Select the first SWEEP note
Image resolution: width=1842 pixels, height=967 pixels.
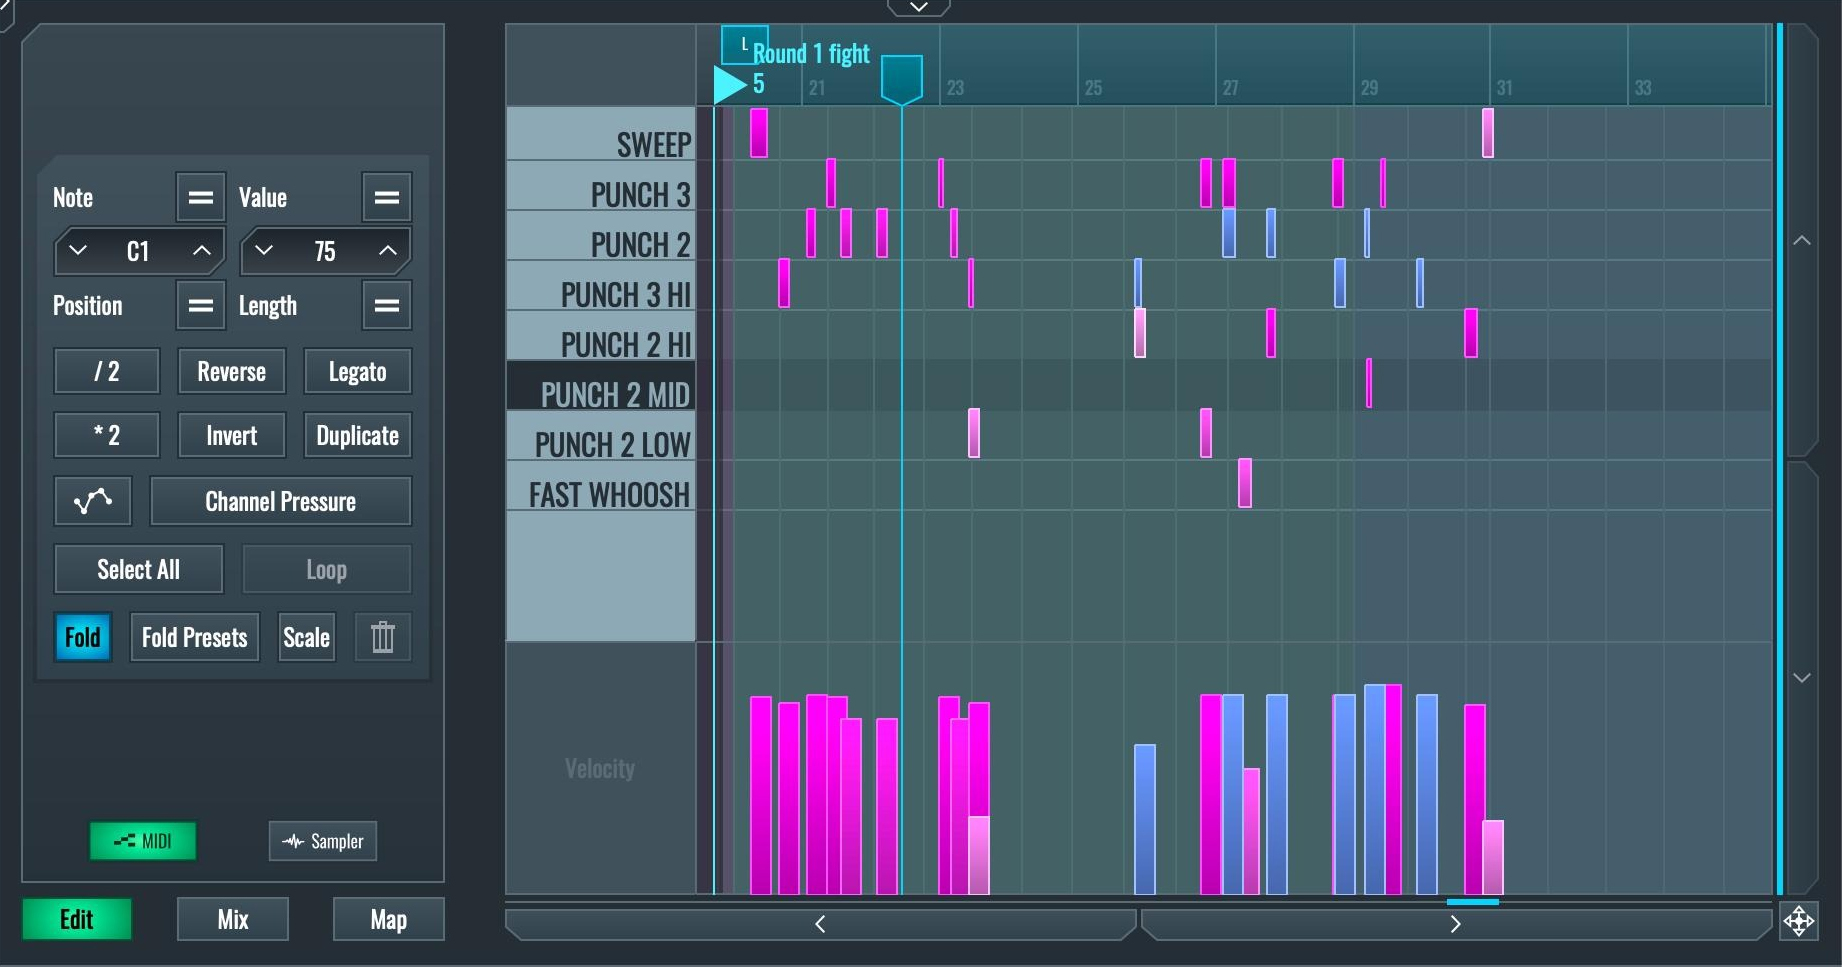759,133
